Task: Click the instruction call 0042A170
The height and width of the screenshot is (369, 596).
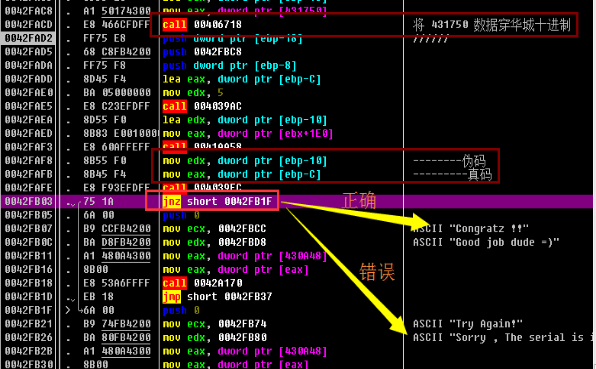Action: pyautogui.click(x=202, y=283)
